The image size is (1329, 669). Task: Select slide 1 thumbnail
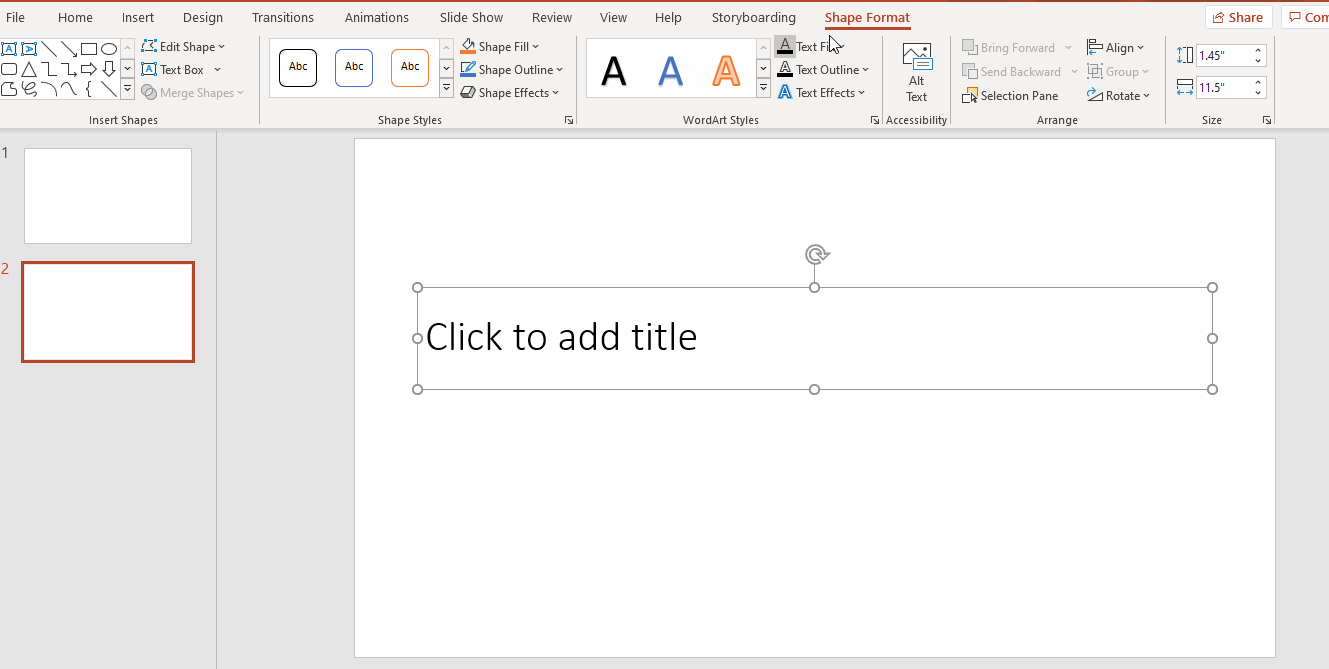pyautogui.click(x=107, y=195)
